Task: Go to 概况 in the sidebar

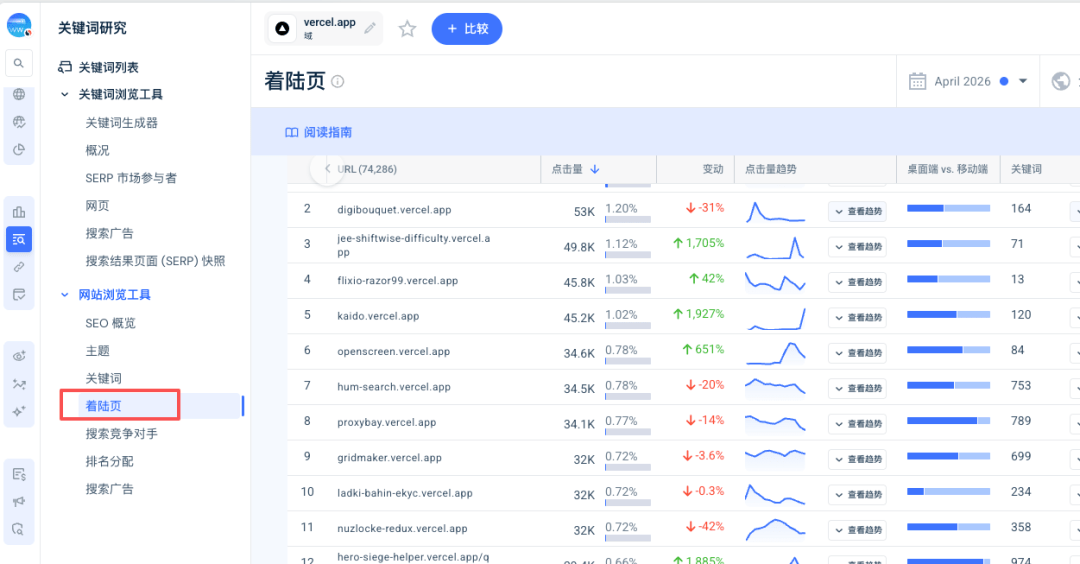Action: 97,150
